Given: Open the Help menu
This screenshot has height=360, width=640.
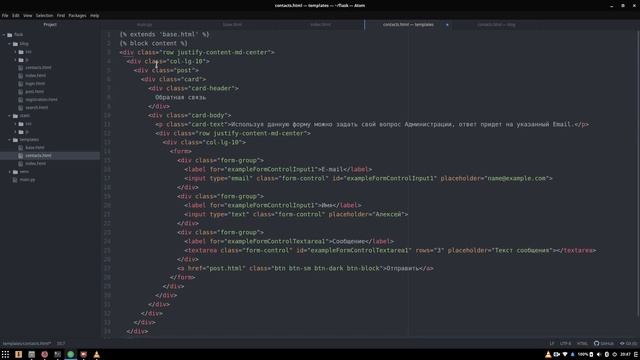Looking at the screenshot, I should click(95, 16).
